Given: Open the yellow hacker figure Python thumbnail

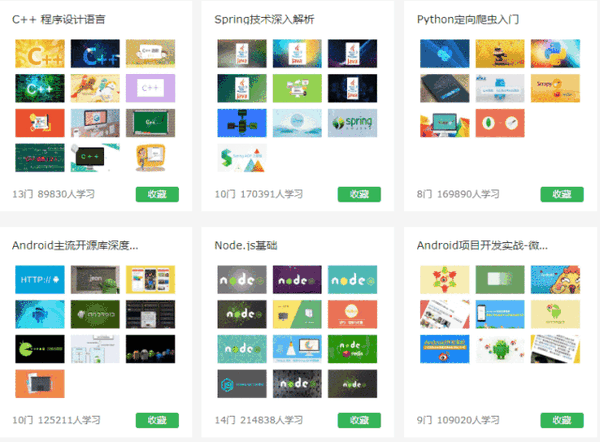Looking at the screenshot, I should (500, 54).
